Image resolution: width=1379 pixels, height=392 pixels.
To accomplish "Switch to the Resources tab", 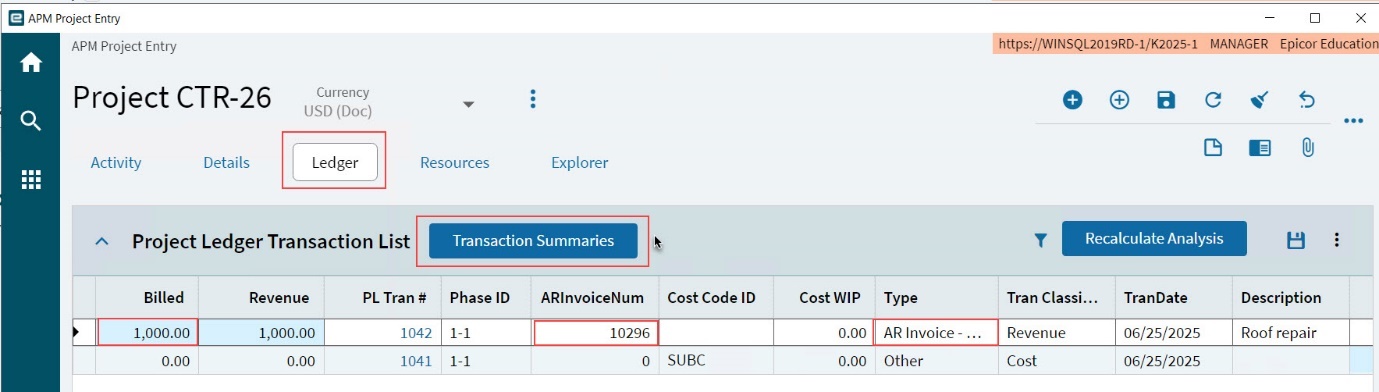I will click(x=455, y=162).
